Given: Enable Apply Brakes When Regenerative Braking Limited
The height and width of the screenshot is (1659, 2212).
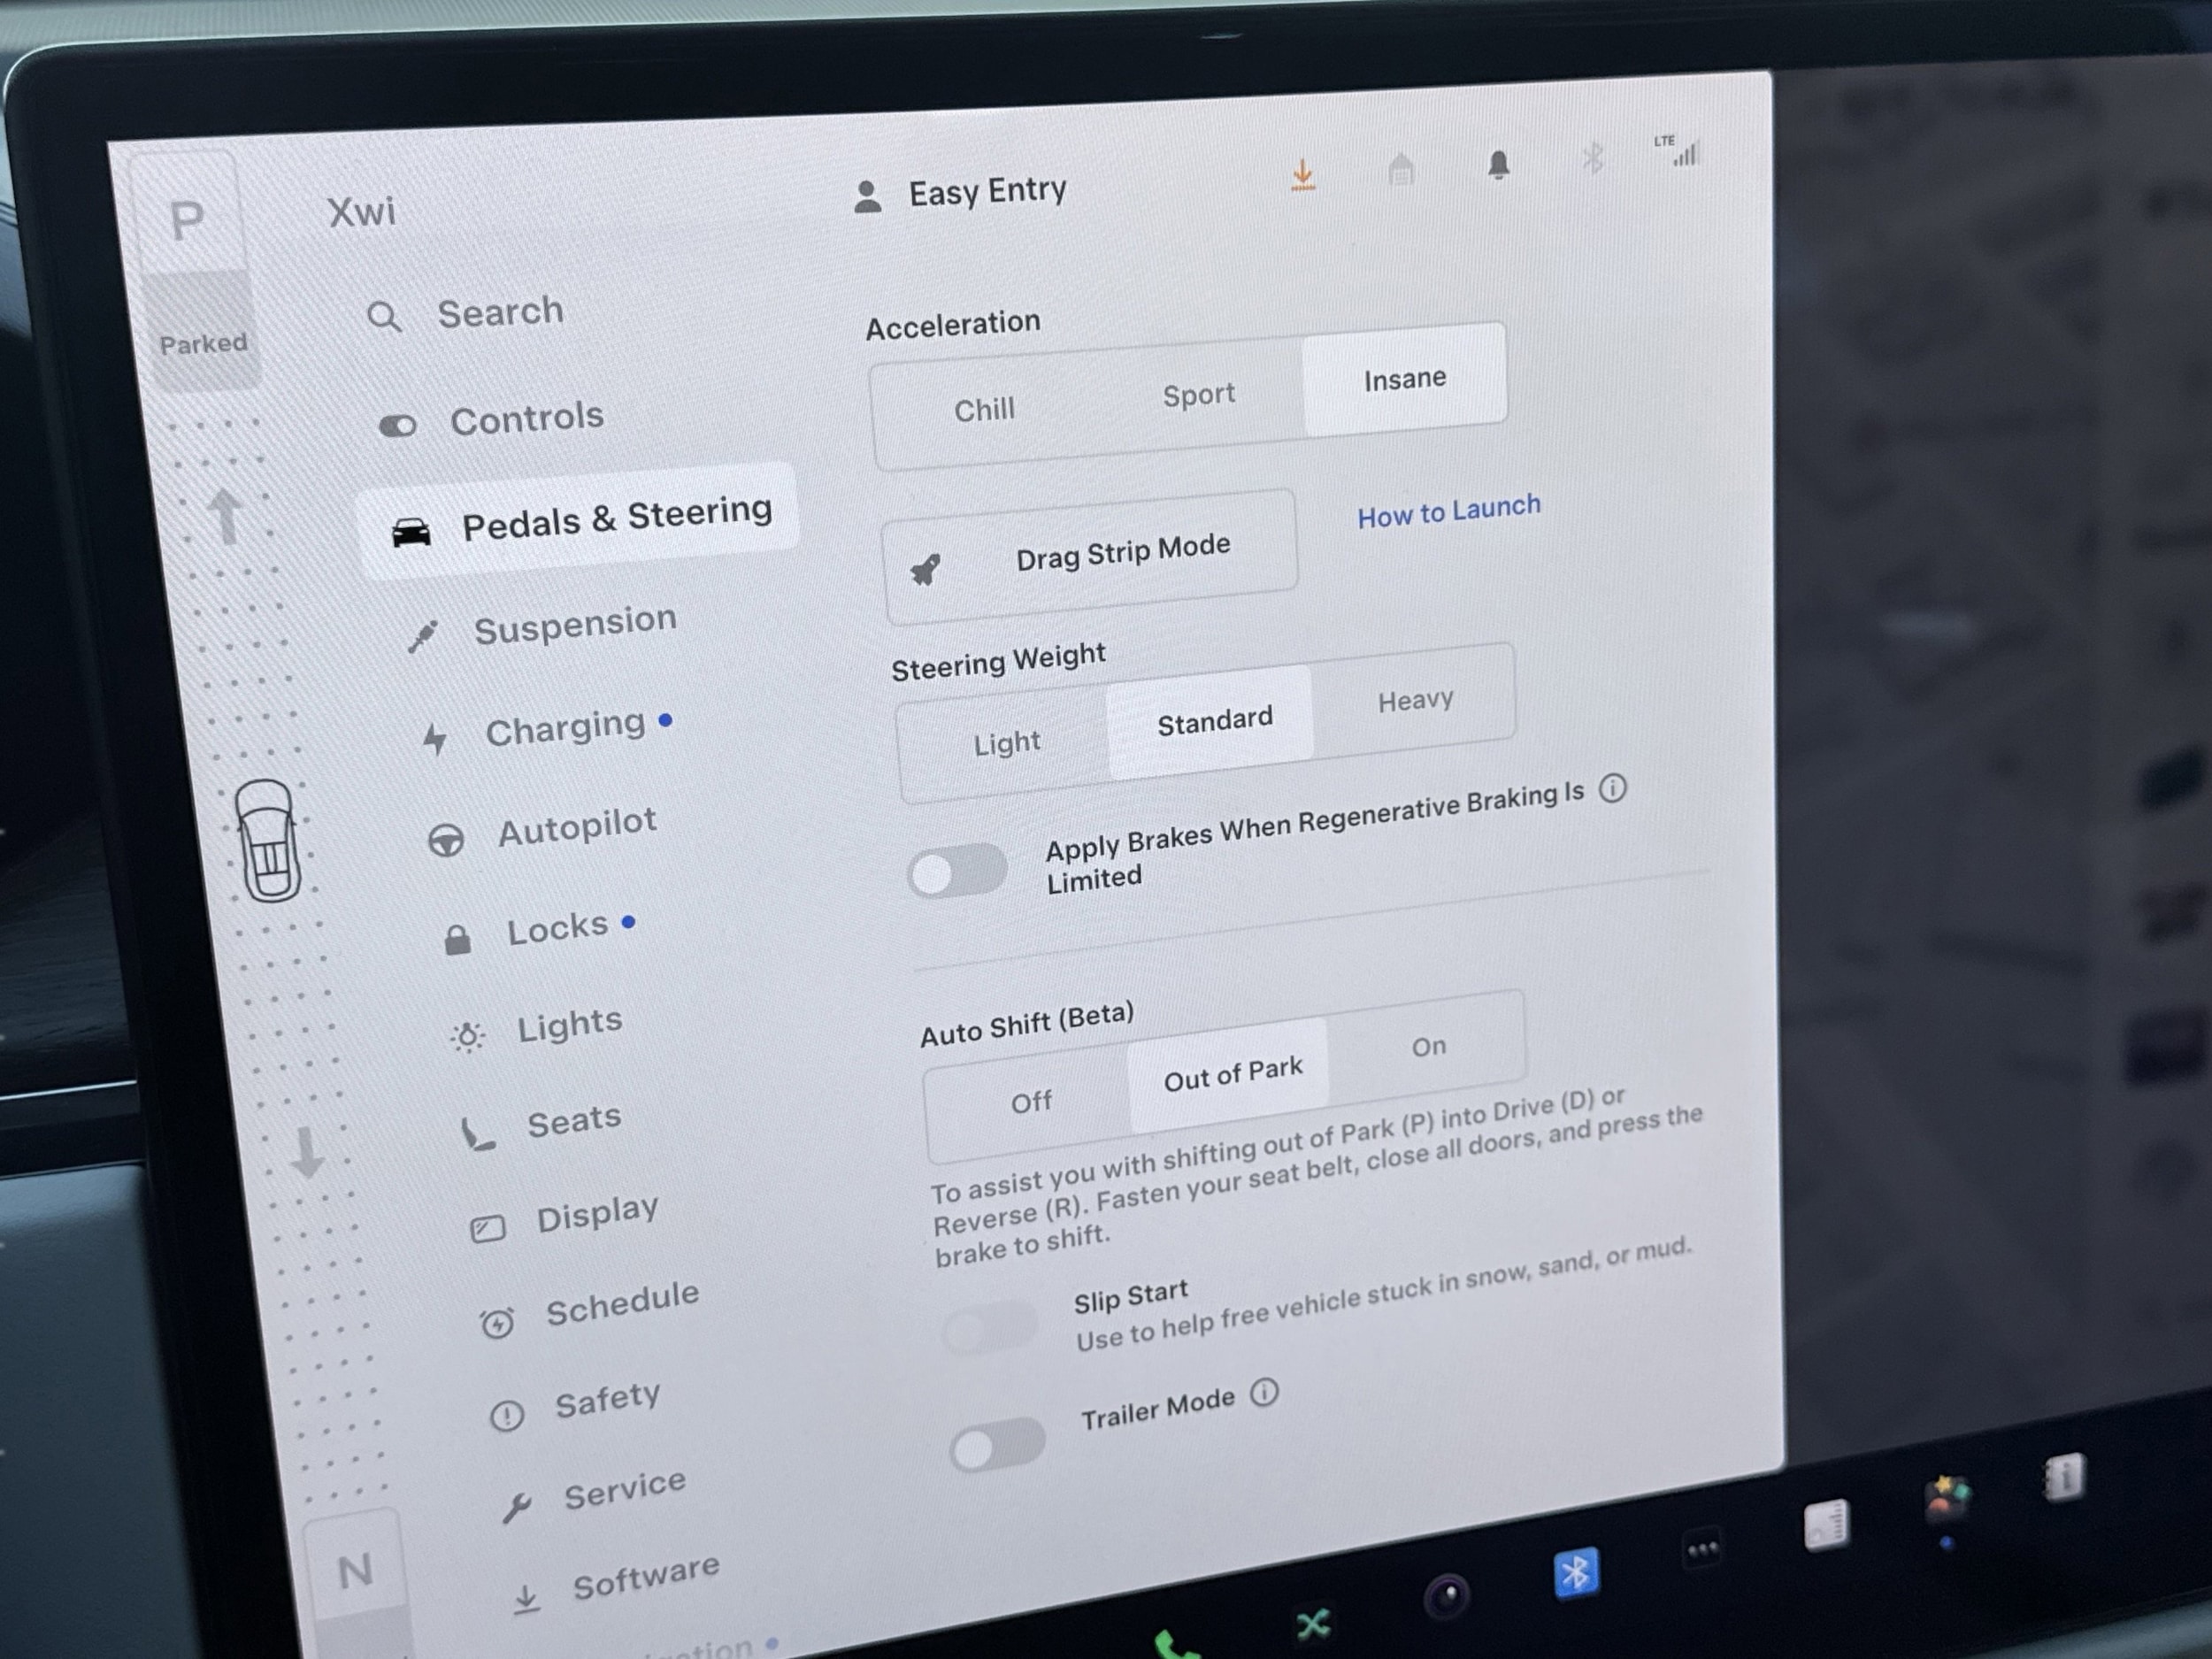Looking at the screenshot, I should pyautogui.click(x=957, y=872).
